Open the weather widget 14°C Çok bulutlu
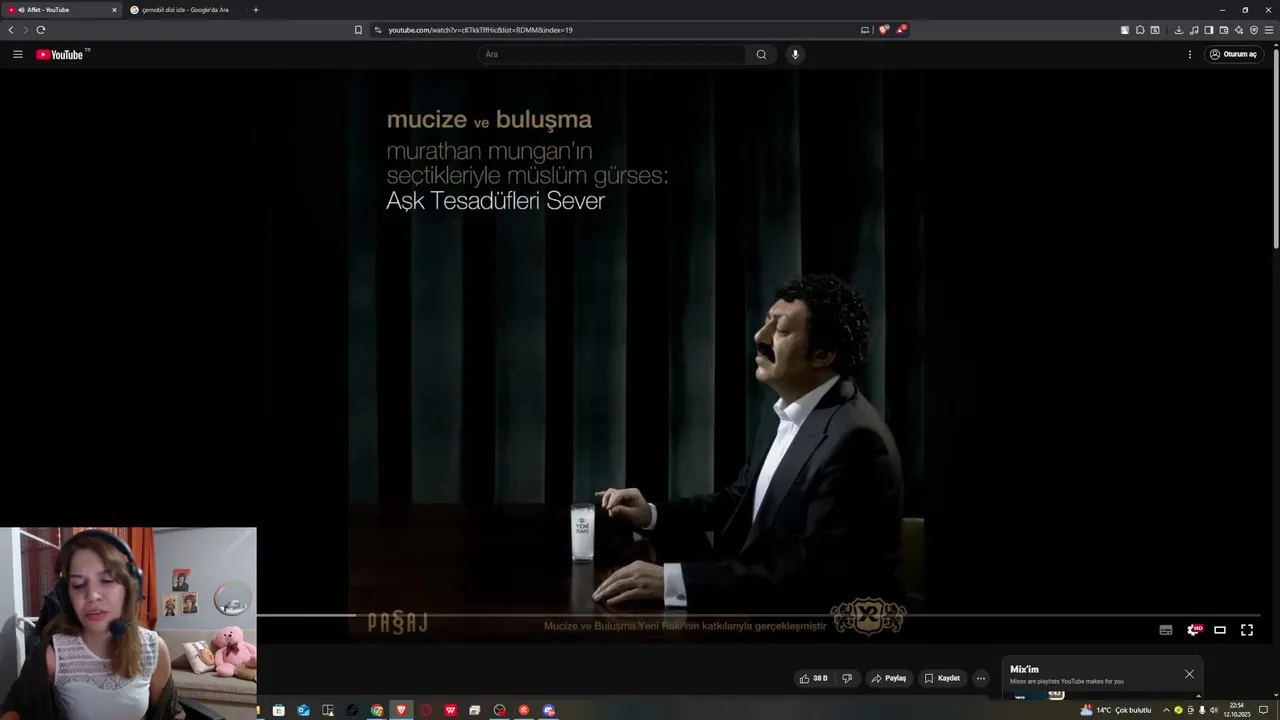1280x720 pixels. (x=1116, y=710)
